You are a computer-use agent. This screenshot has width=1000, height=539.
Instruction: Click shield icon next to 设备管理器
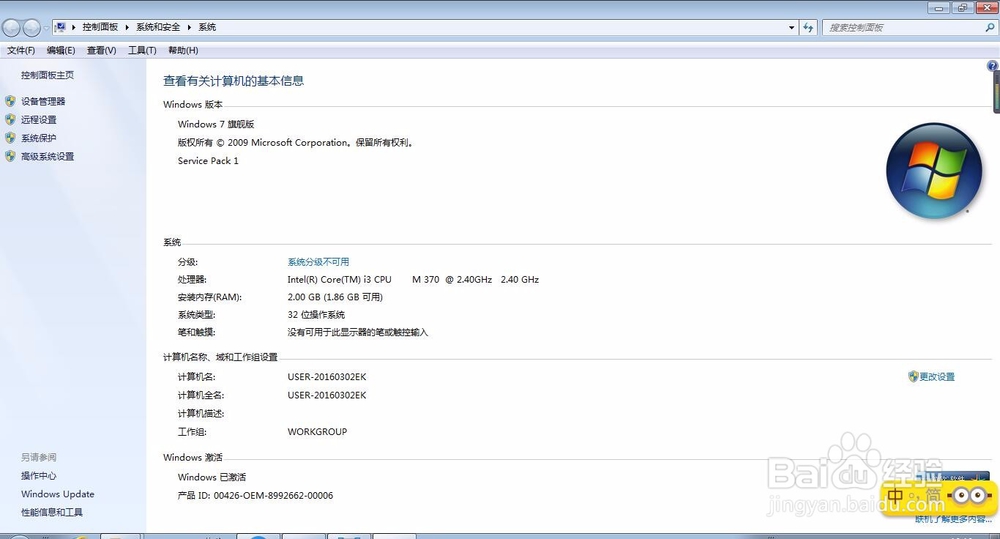tap(10, 101)
